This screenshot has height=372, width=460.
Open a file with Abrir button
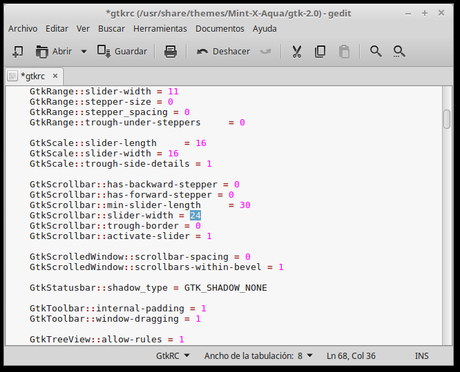(x=54, y=52)
